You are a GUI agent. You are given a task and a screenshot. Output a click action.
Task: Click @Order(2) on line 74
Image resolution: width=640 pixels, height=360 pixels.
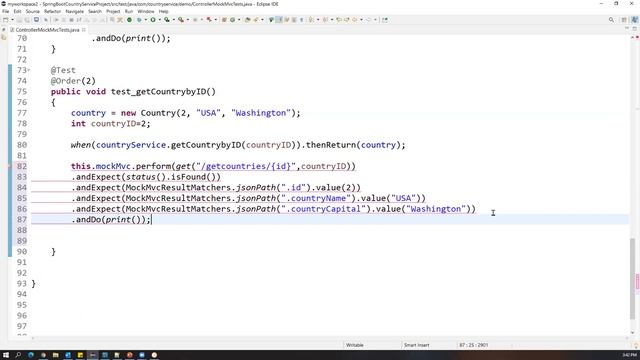click(73, 81)
